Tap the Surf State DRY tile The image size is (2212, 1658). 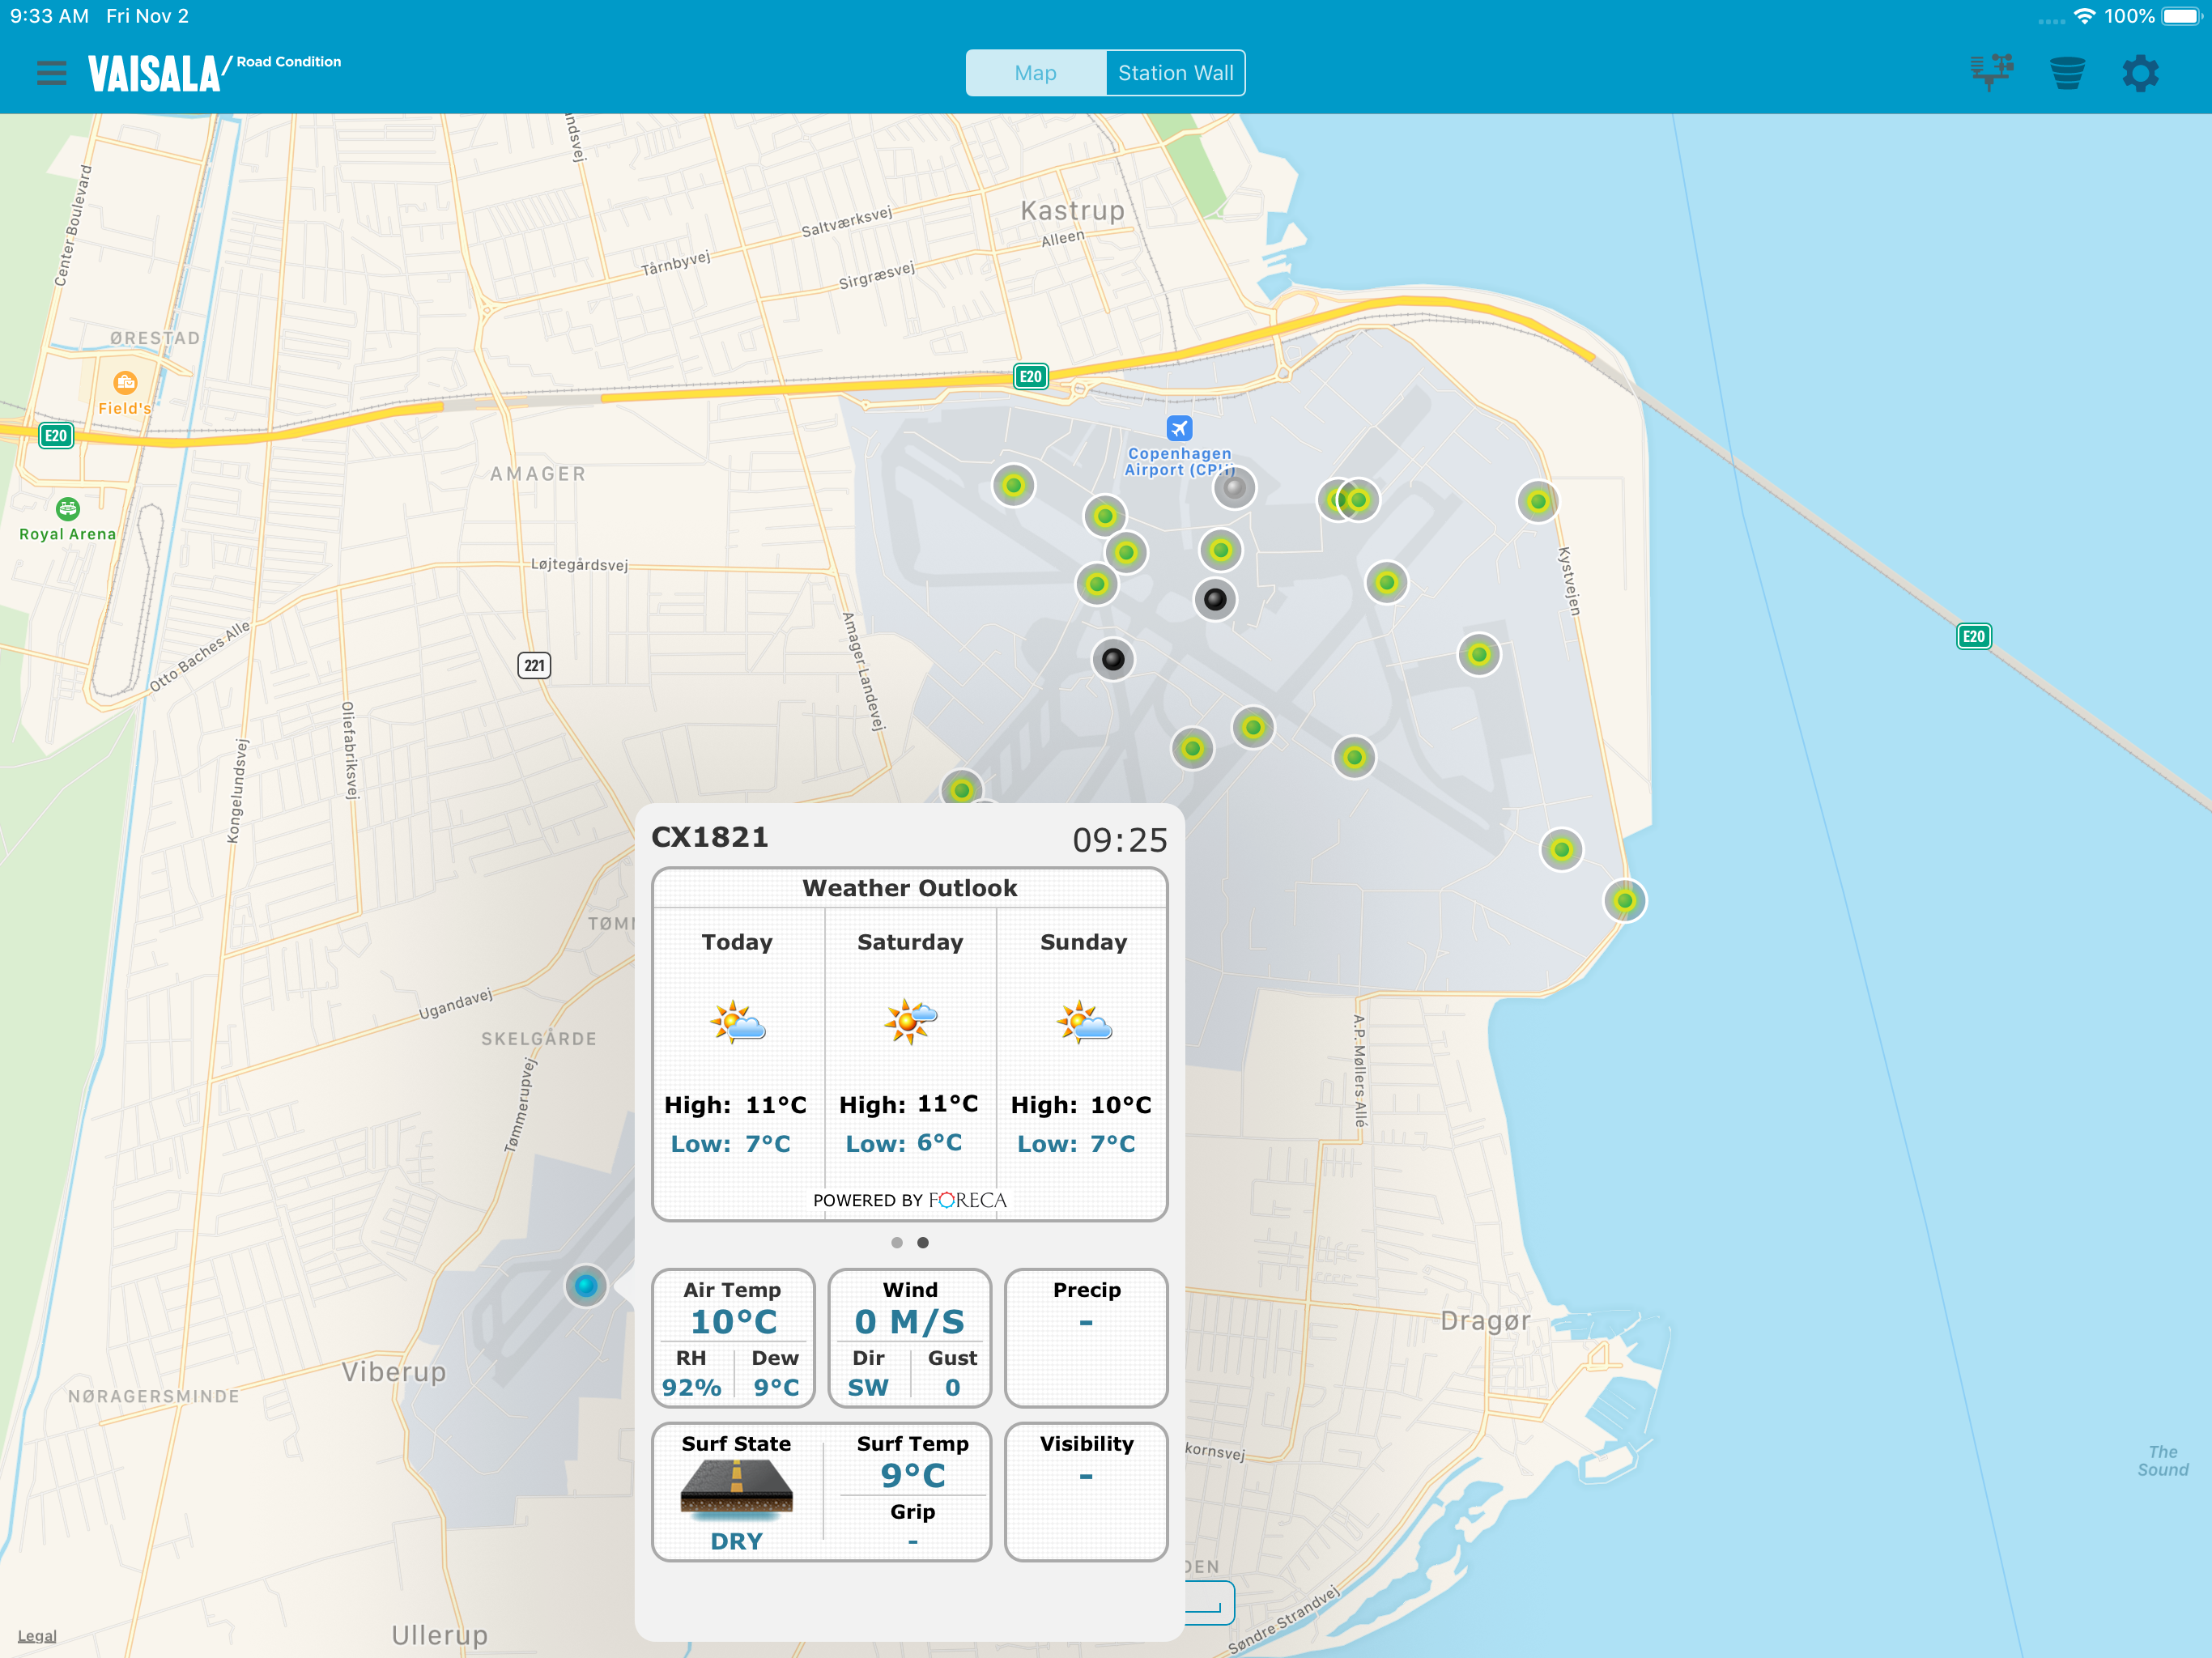point(737,1492)
